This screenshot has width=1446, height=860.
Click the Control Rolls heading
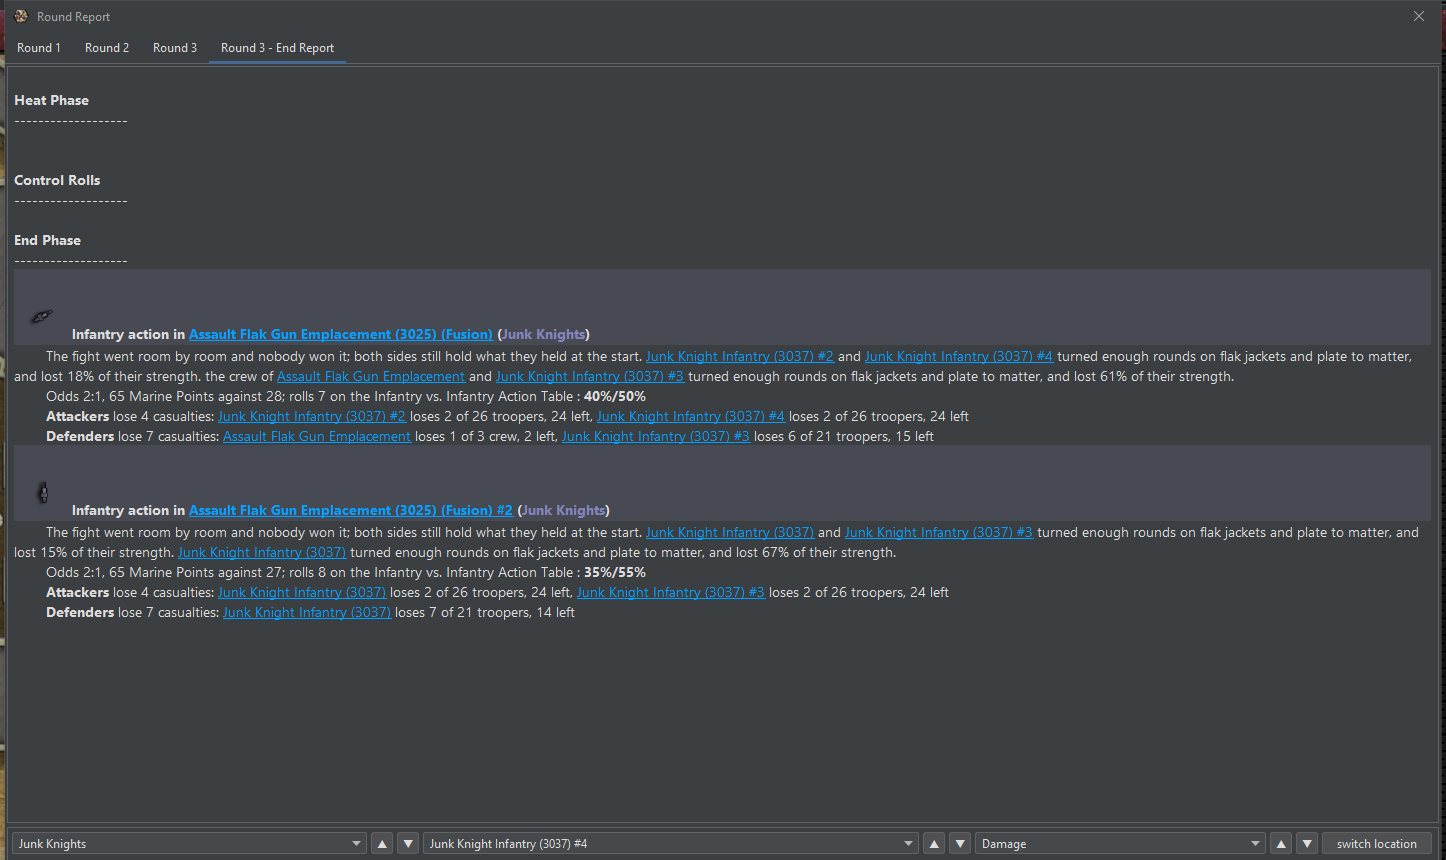(x=57, y=181)
